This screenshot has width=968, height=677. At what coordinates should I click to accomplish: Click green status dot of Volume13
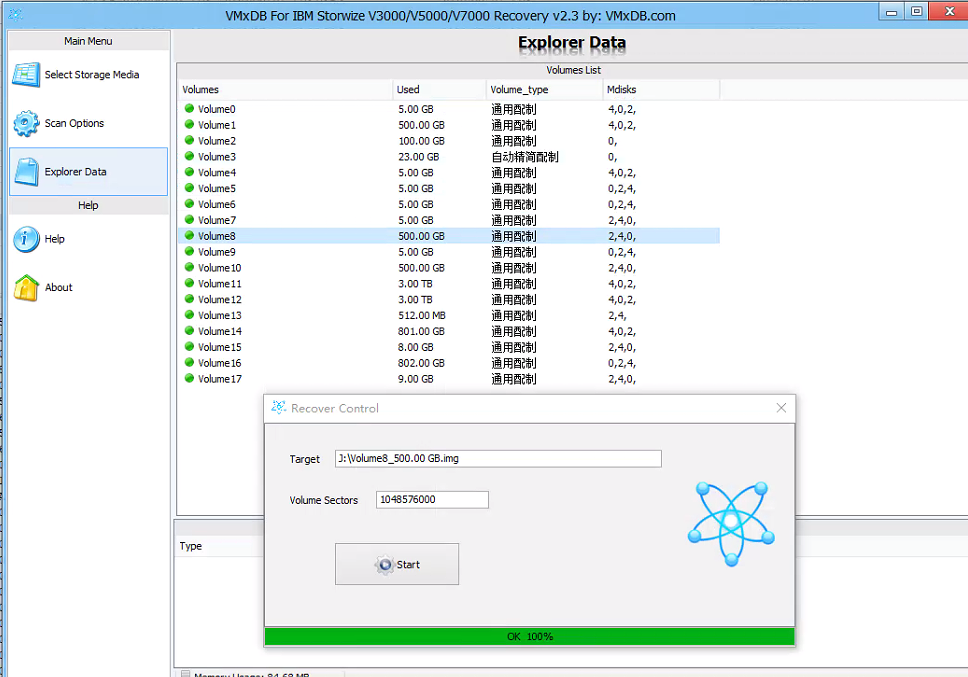pyautogui.click(x=190, y=315)
